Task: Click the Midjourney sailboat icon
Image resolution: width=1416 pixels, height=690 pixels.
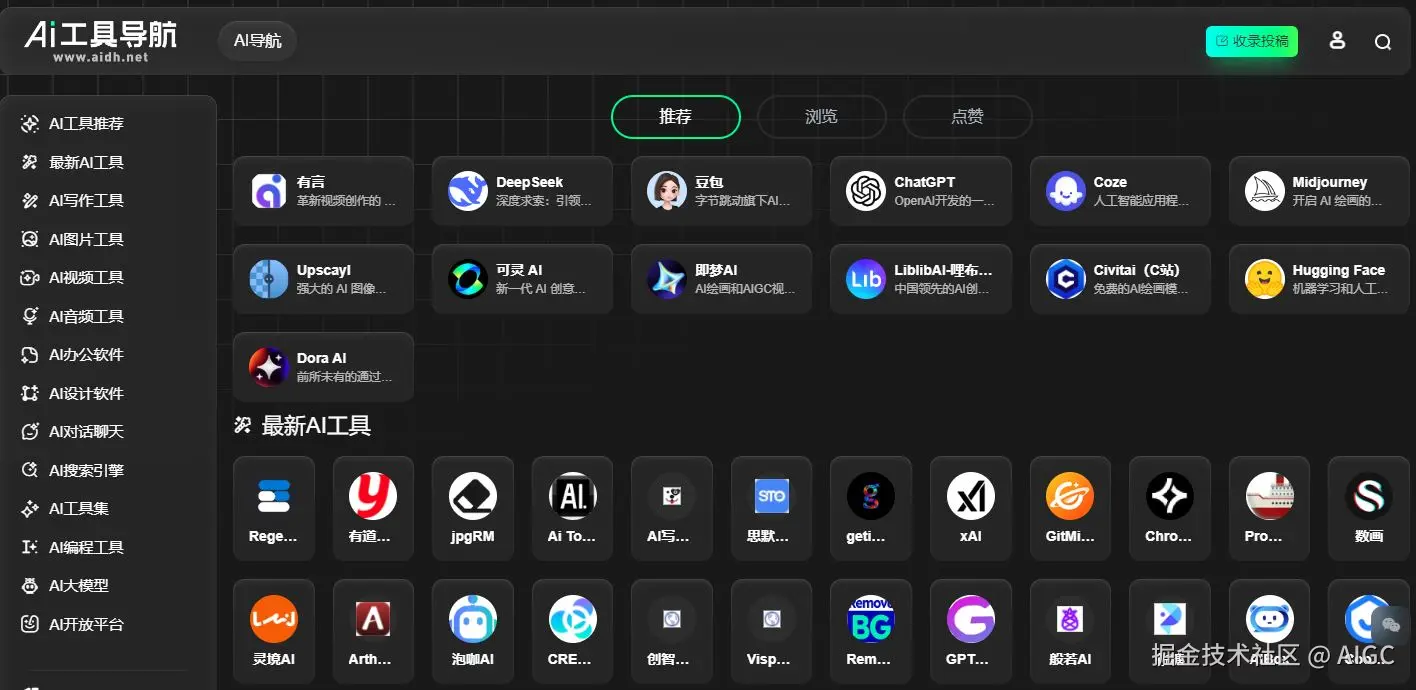Action: [1265, 191]
